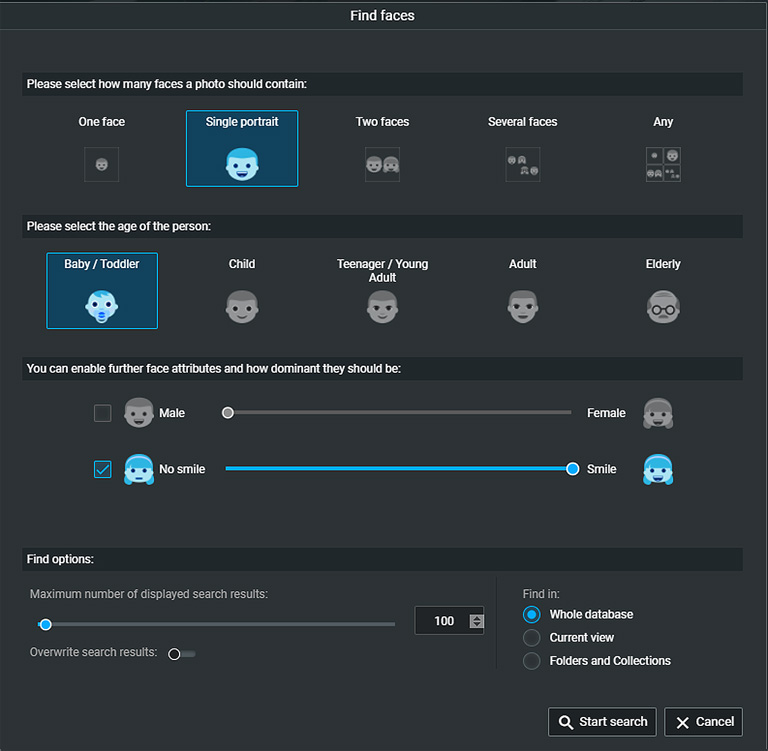Image resolution: width=768 pixels, height=751 pixels.
Task: Enable the Male/Female attribute checkbox
Action: click(x=102, y=413)
